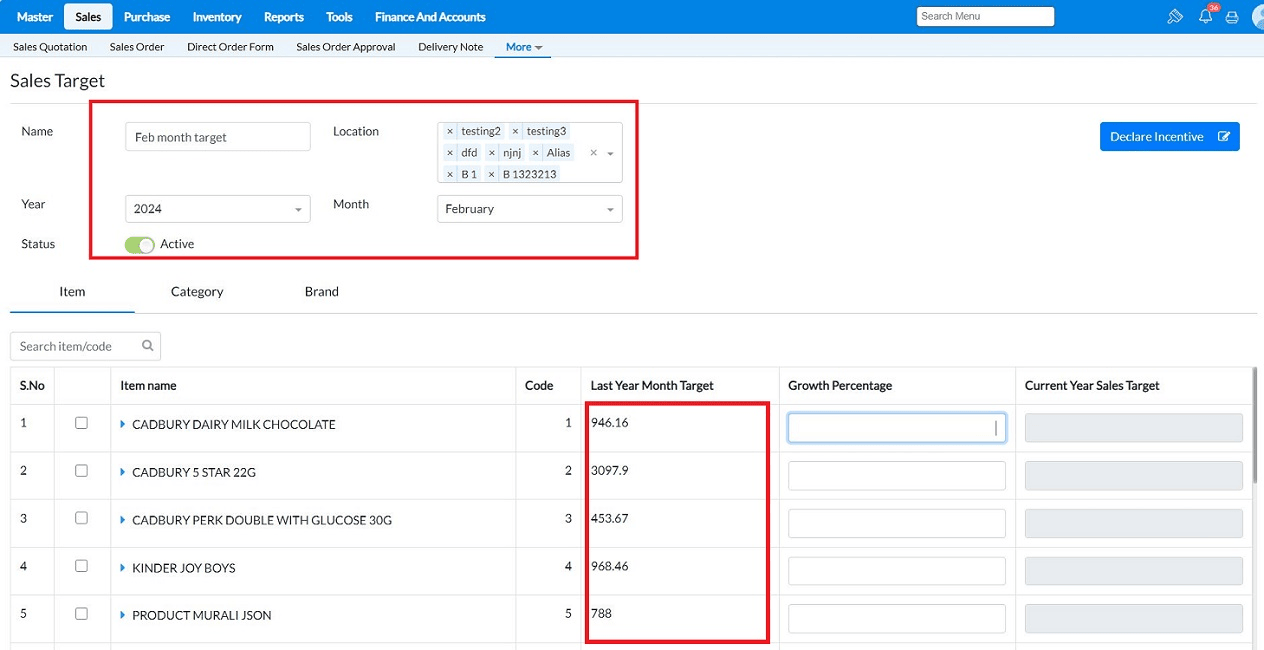1264x650 pixels.
Task: Open Finance And Accounts menu
Action: (x=430, y=17)
